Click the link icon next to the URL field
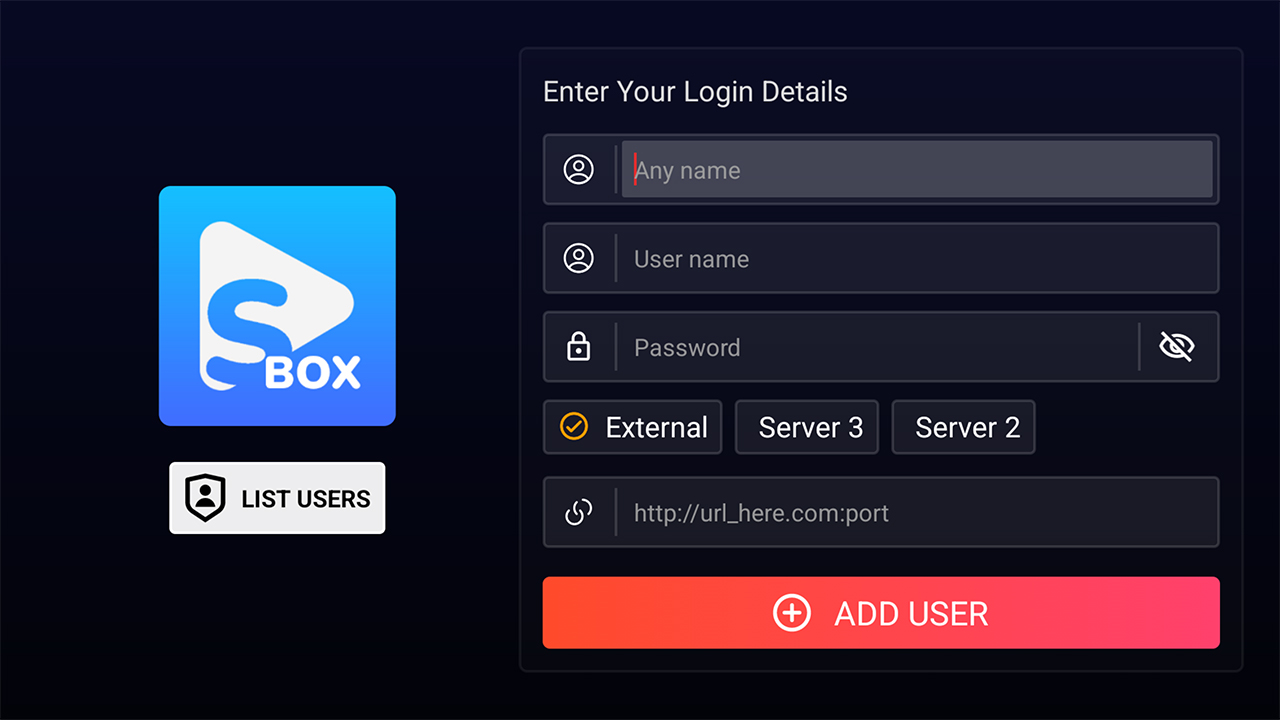Image resolution: width=1280 pixels, height=720 pixels. 578,512
